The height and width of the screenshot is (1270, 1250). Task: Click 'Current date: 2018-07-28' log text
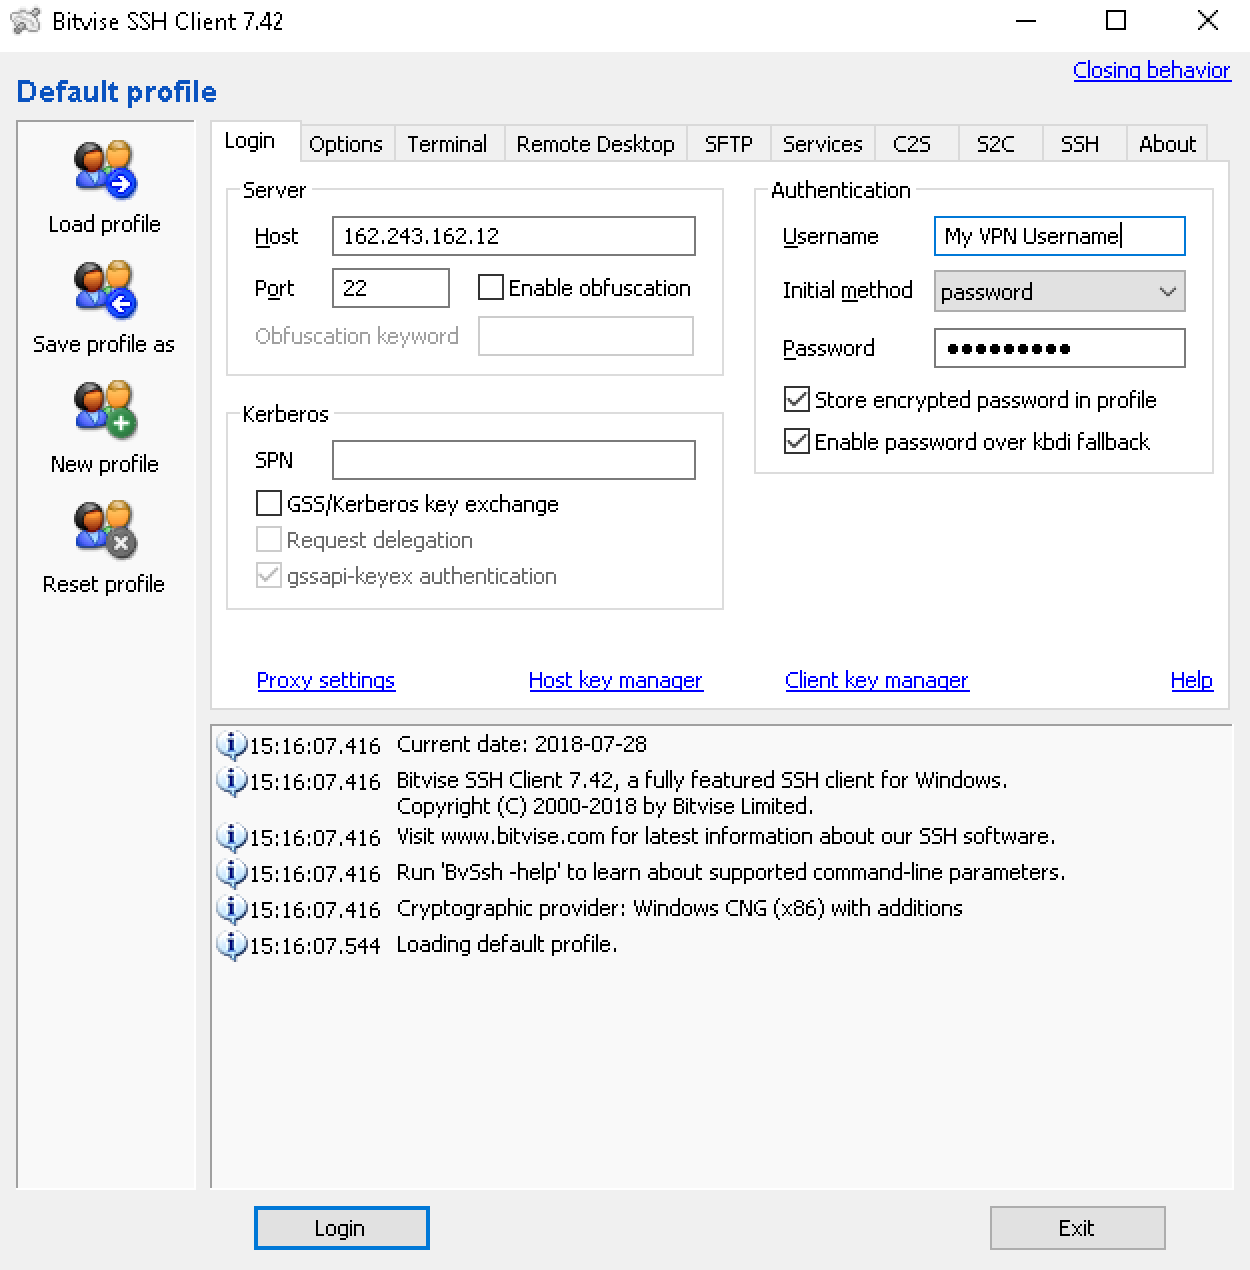(x=522, y=745)
